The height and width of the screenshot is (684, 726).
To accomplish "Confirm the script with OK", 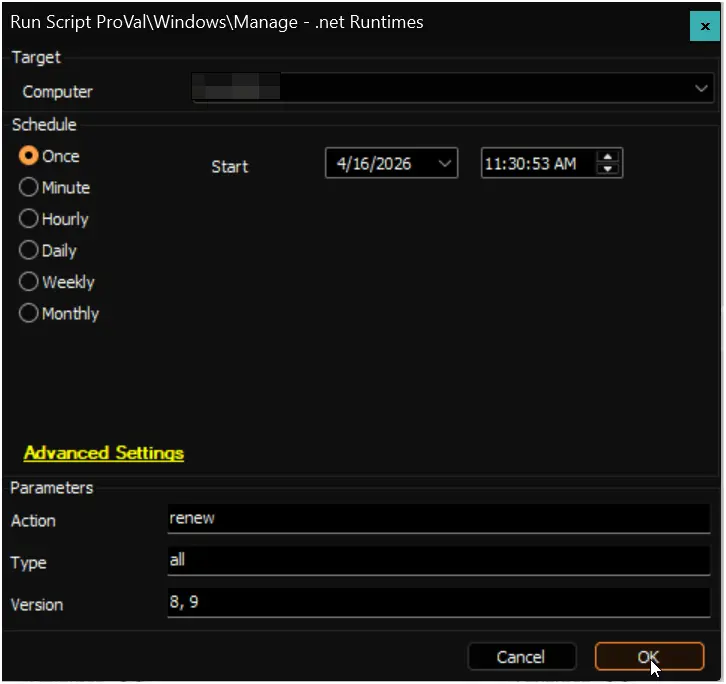I will [649, 657].
